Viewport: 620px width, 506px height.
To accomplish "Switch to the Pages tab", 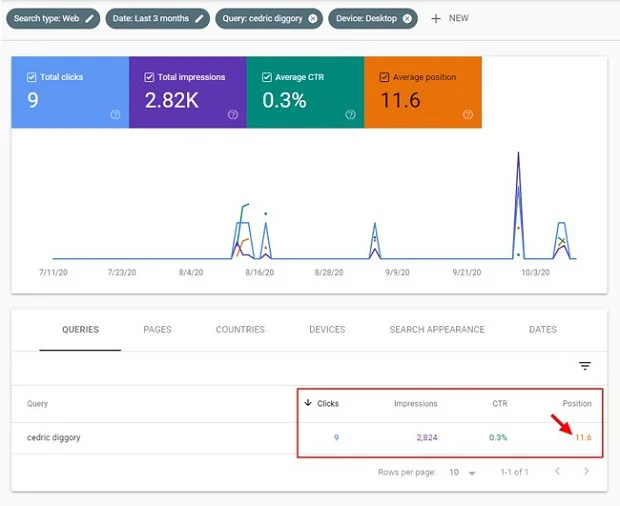I will coord(157,329).
